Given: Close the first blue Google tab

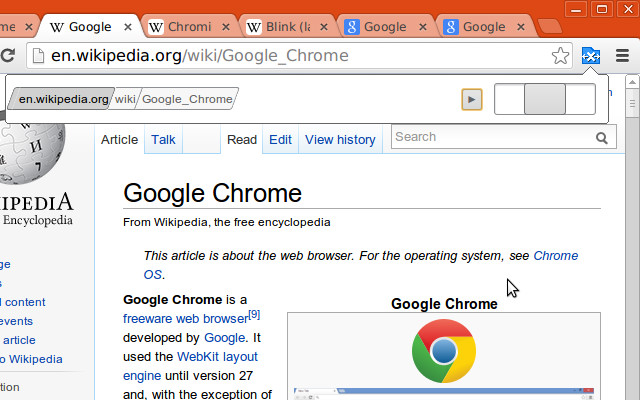Looking at the screenshot, I should click(423, 27).
